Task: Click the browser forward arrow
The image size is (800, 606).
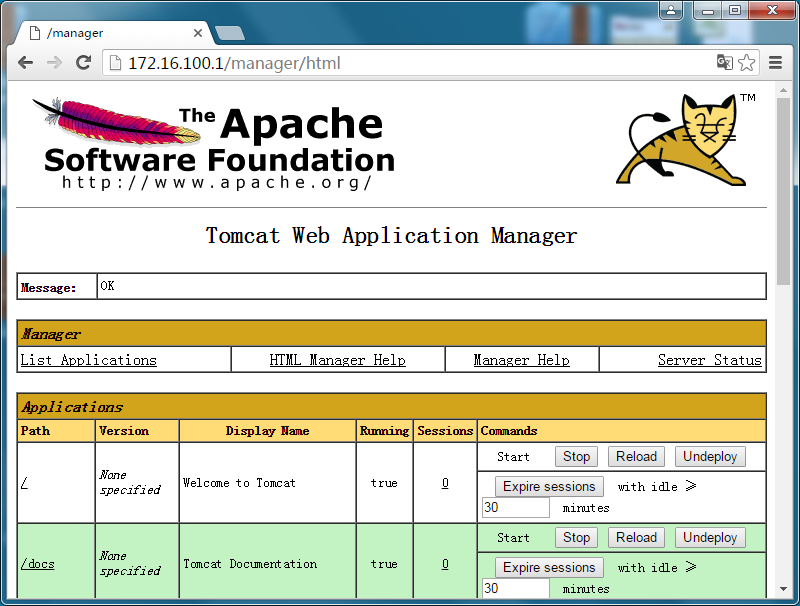Action: coord(54,63)
